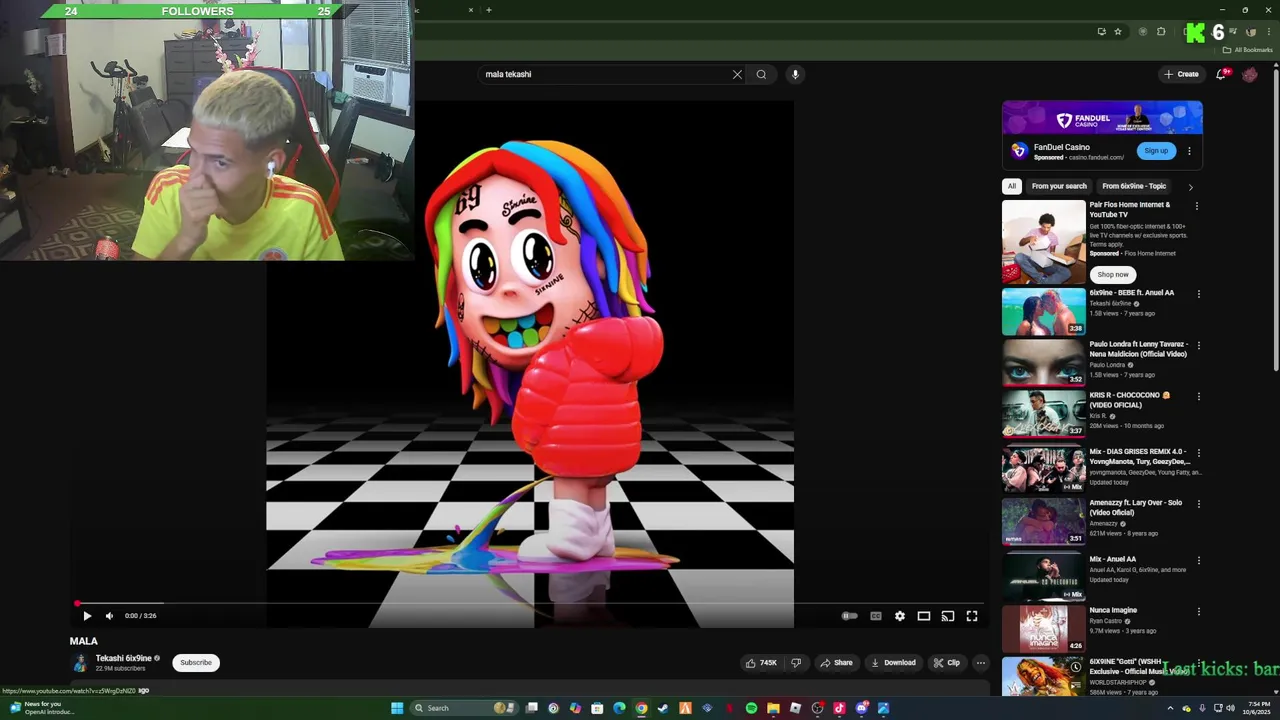Open options for Pair Fios Home Internet ad
Viewport: 1280px width, 720px height.
click(1197, 206)
